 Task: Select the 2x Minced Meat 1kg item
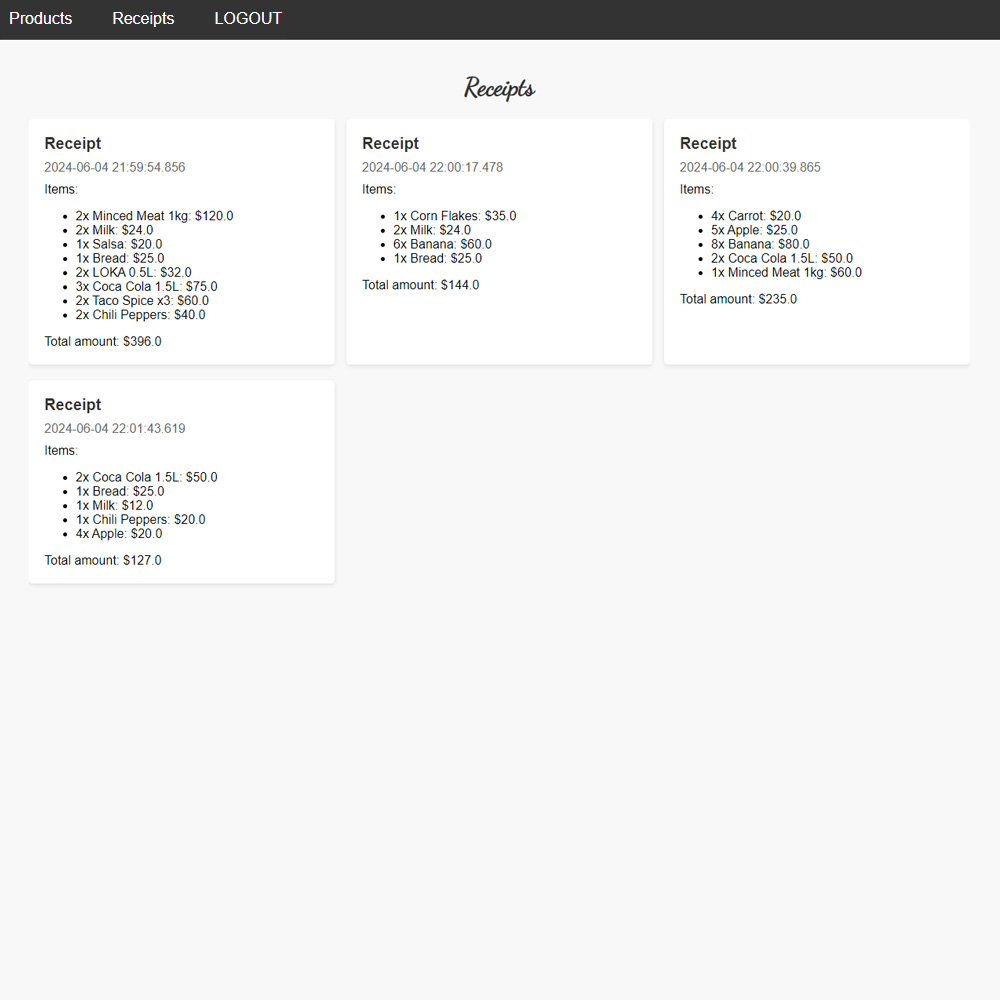[x=154, y=216]
